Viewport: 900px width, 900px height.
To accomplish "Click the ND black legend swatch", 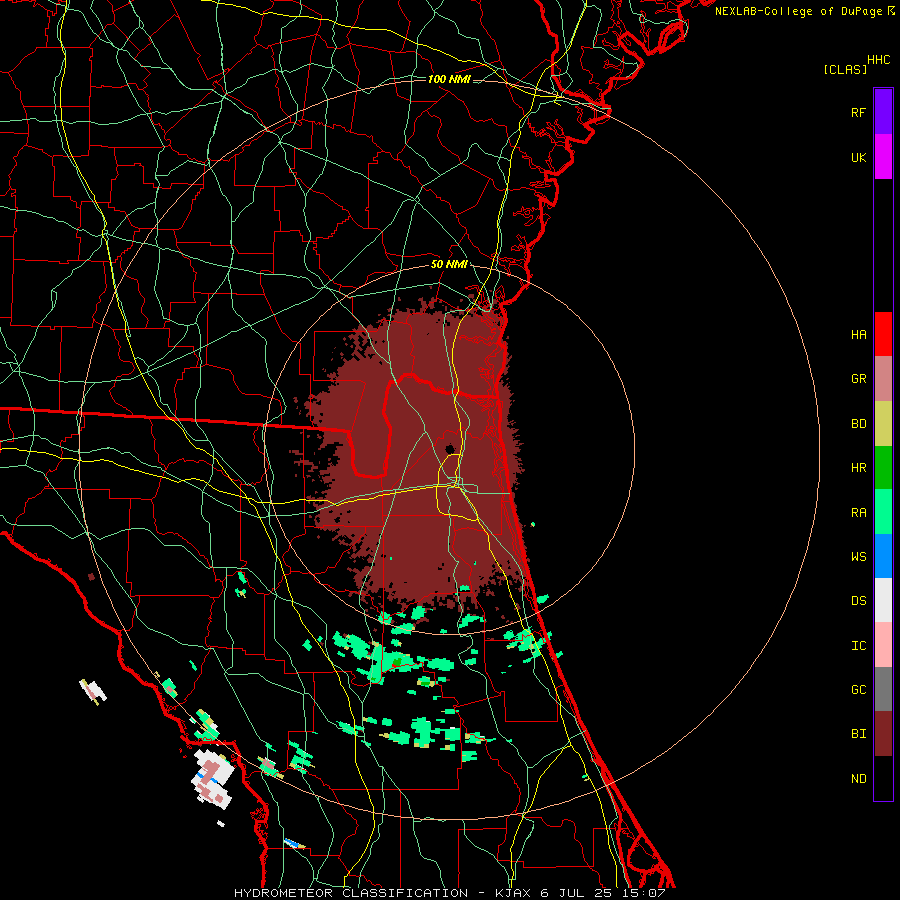I will [x=883, y=778].
